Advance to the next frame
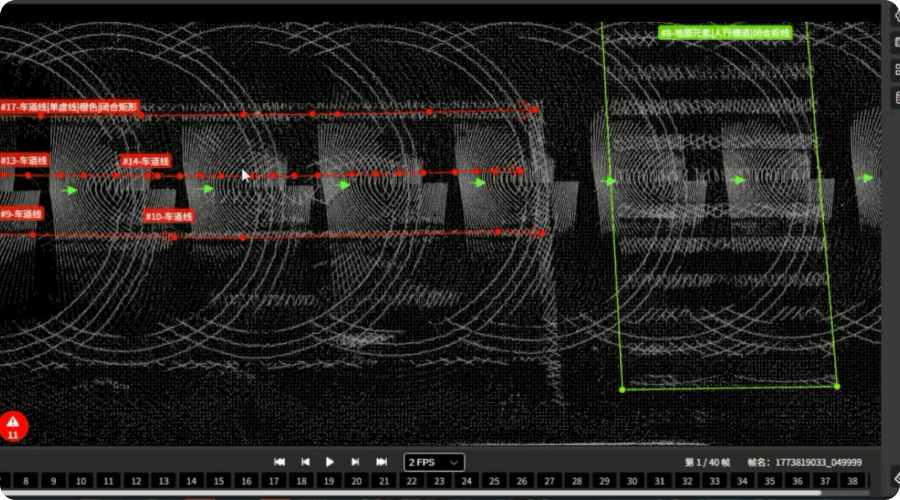Image resolution: width=900 pixels, height=500 pixels. pyautogui.click(x=355, y=462)
